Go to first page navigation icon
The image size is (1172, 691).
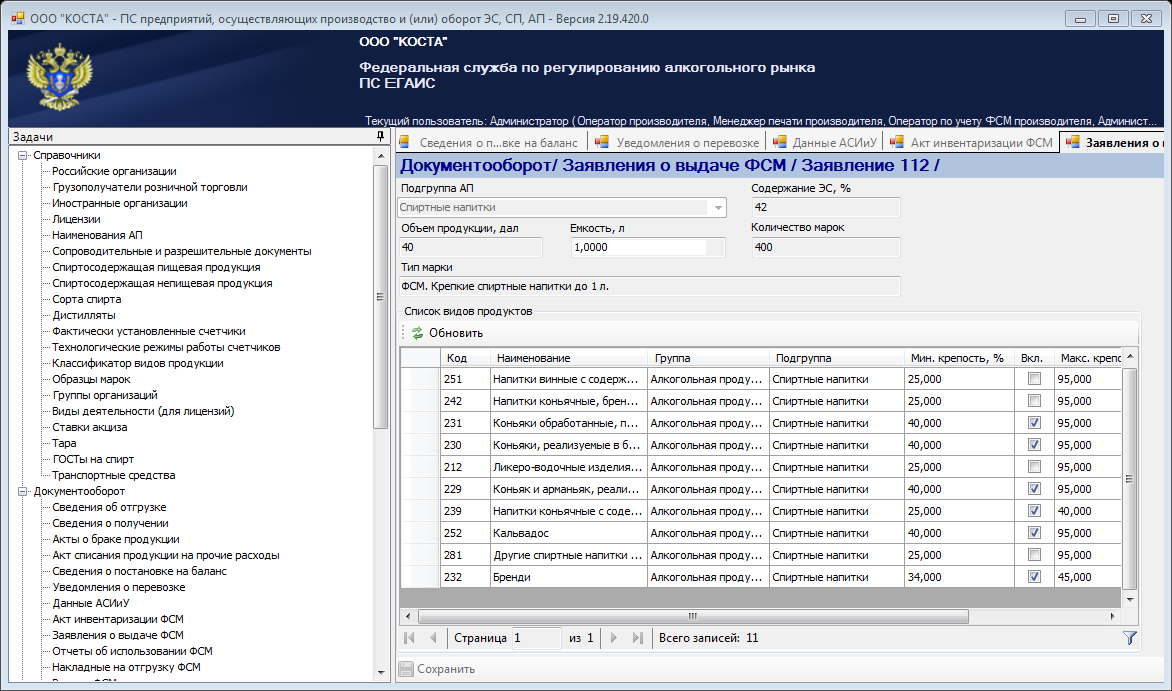point(409,638)
